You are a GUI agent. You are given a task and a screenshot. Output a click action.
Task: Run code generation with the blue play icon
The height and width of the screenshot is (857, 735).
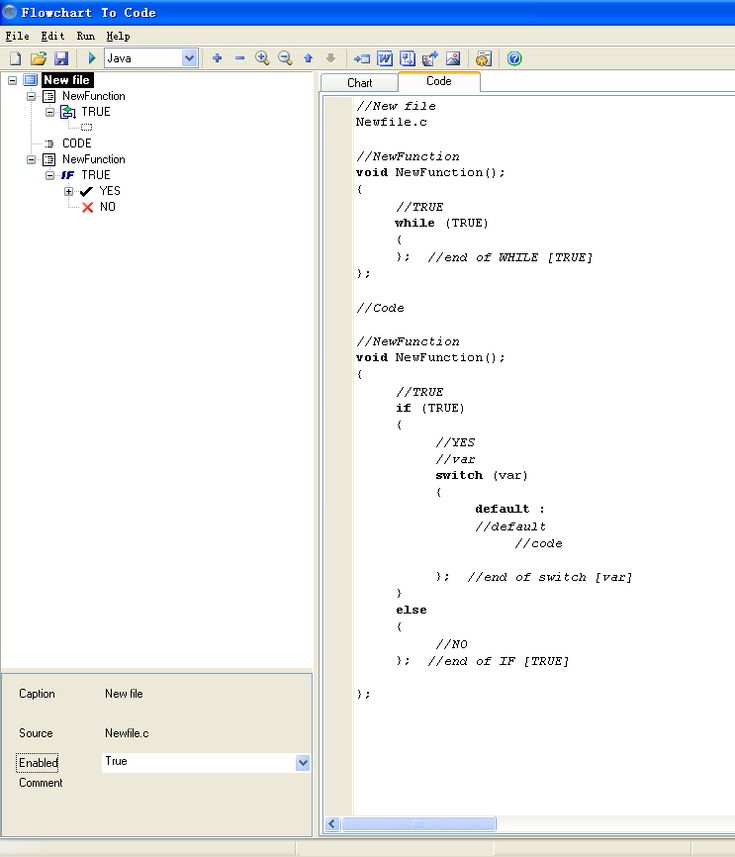92,58
